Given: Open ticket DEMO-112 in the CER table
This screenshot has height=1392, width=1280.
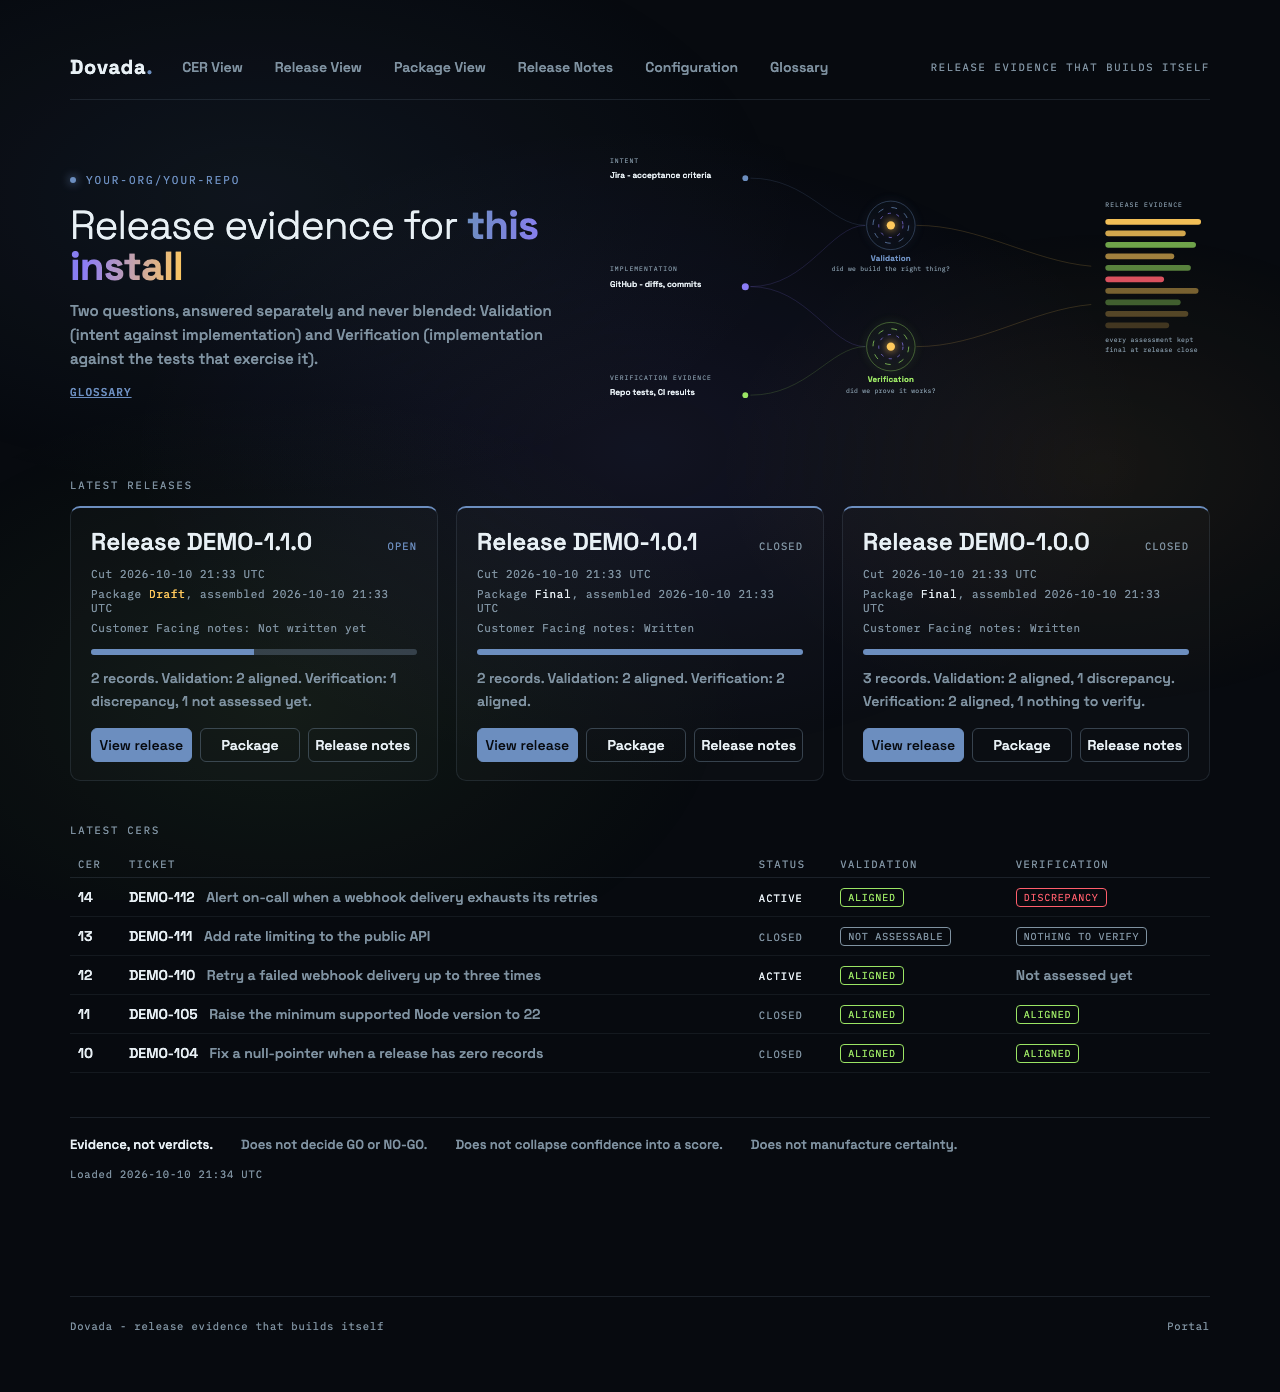Looking at the screenshot, I should [162, 897].
